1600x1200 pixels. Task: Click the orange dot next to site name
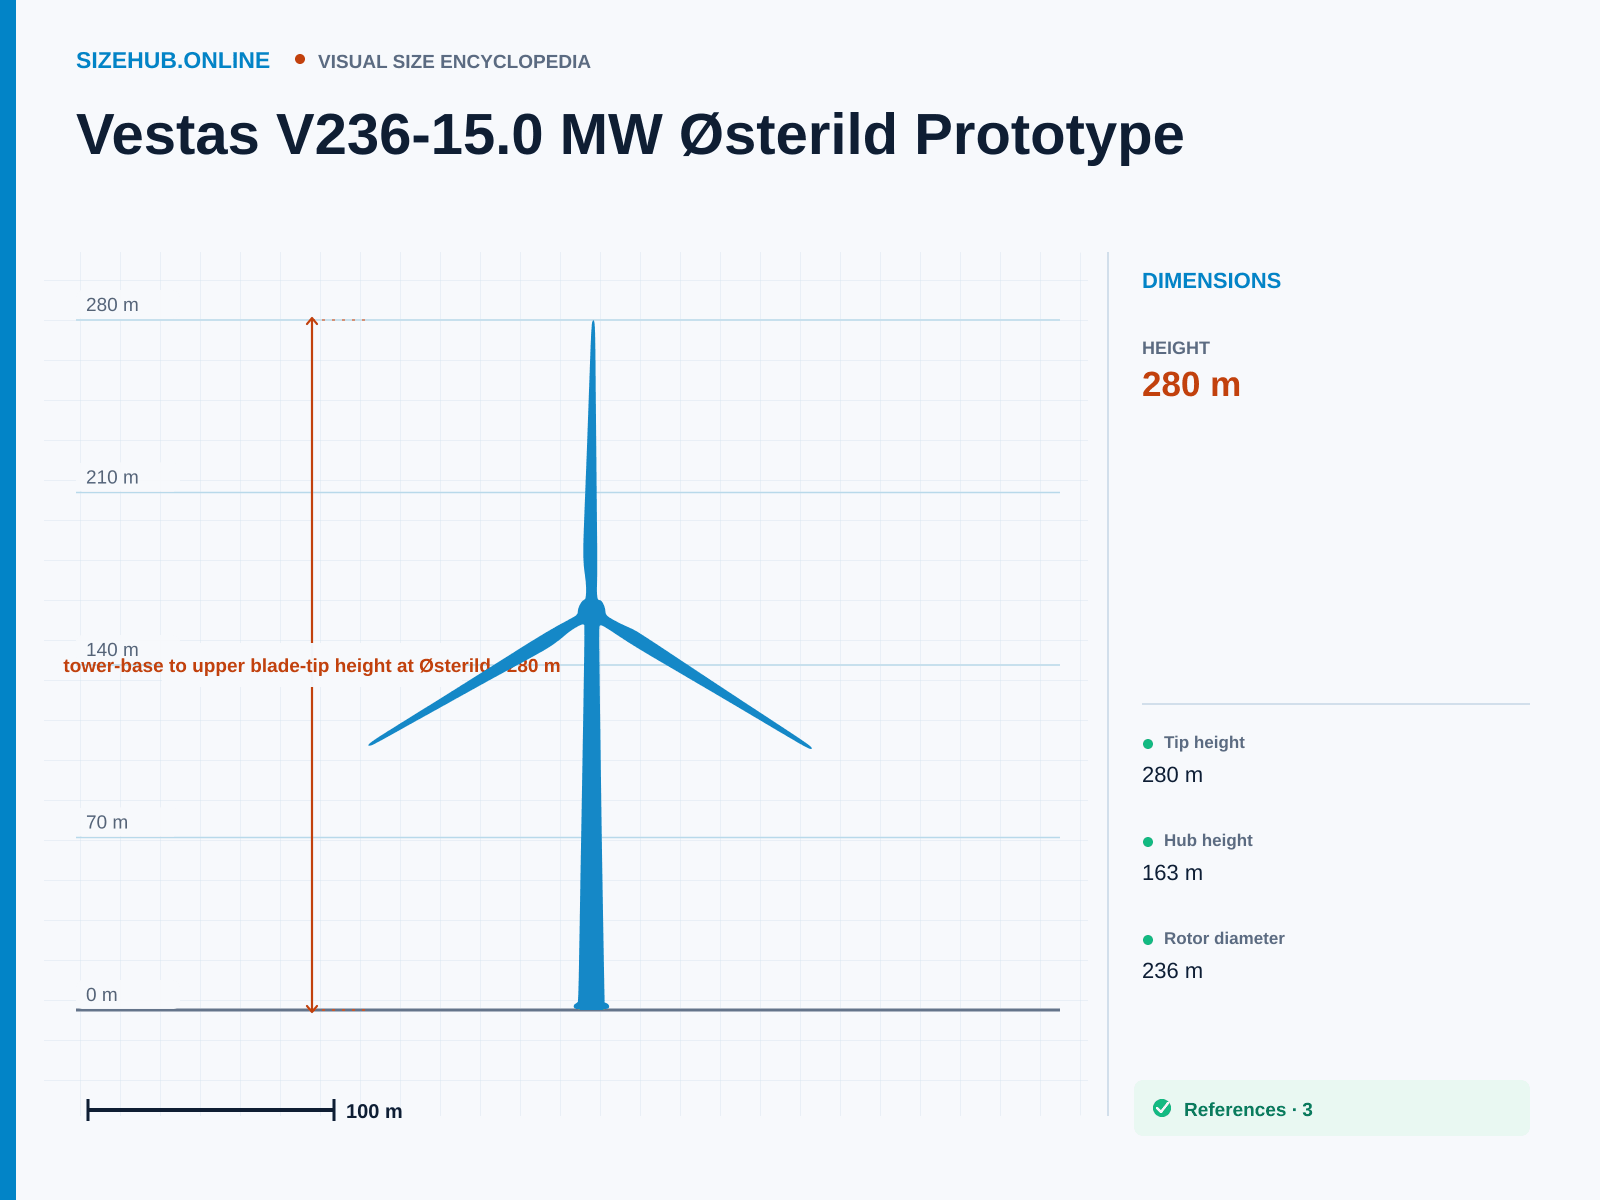(x=300, y=59)
